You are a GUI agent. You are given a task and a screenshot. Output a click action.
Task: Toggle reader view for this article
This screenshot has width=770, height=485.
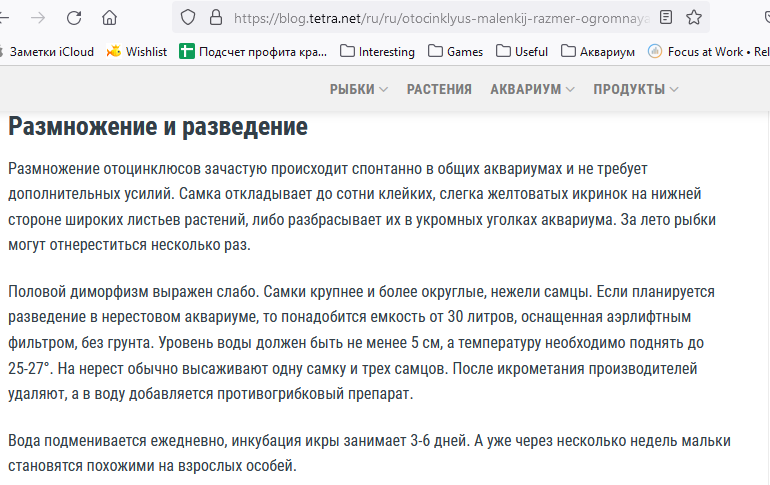[x=666, y=18]
